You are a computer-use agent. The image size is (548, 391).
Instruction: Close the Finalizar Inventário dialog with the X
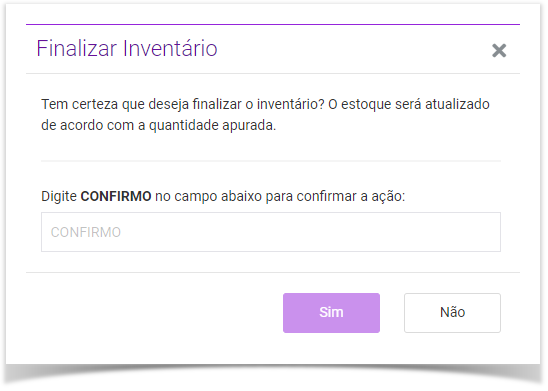tap(499, 50)
